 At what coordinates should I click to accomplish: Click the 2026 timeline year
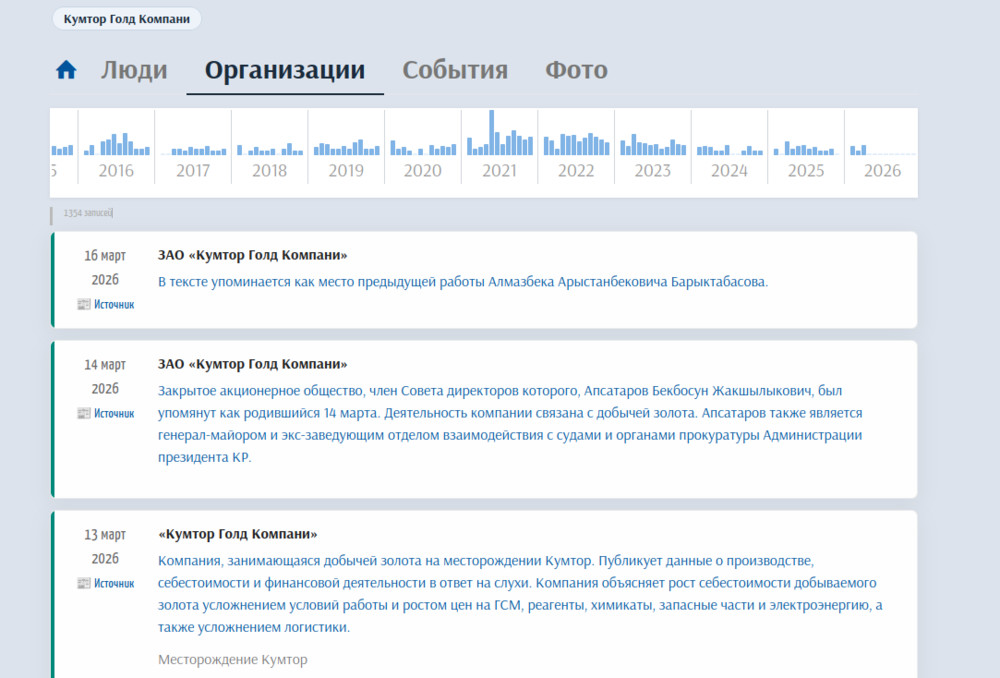coord(882,171)
